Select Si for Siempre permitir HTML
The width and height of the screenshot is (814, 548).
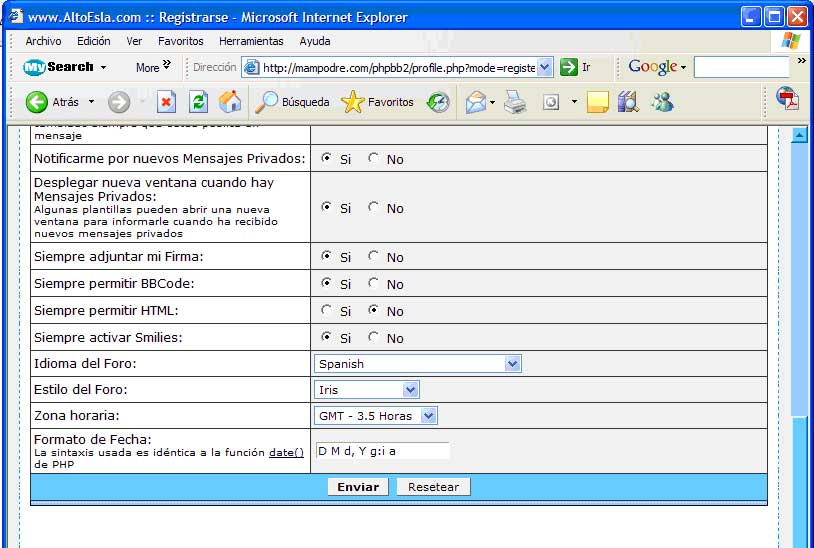327,311
